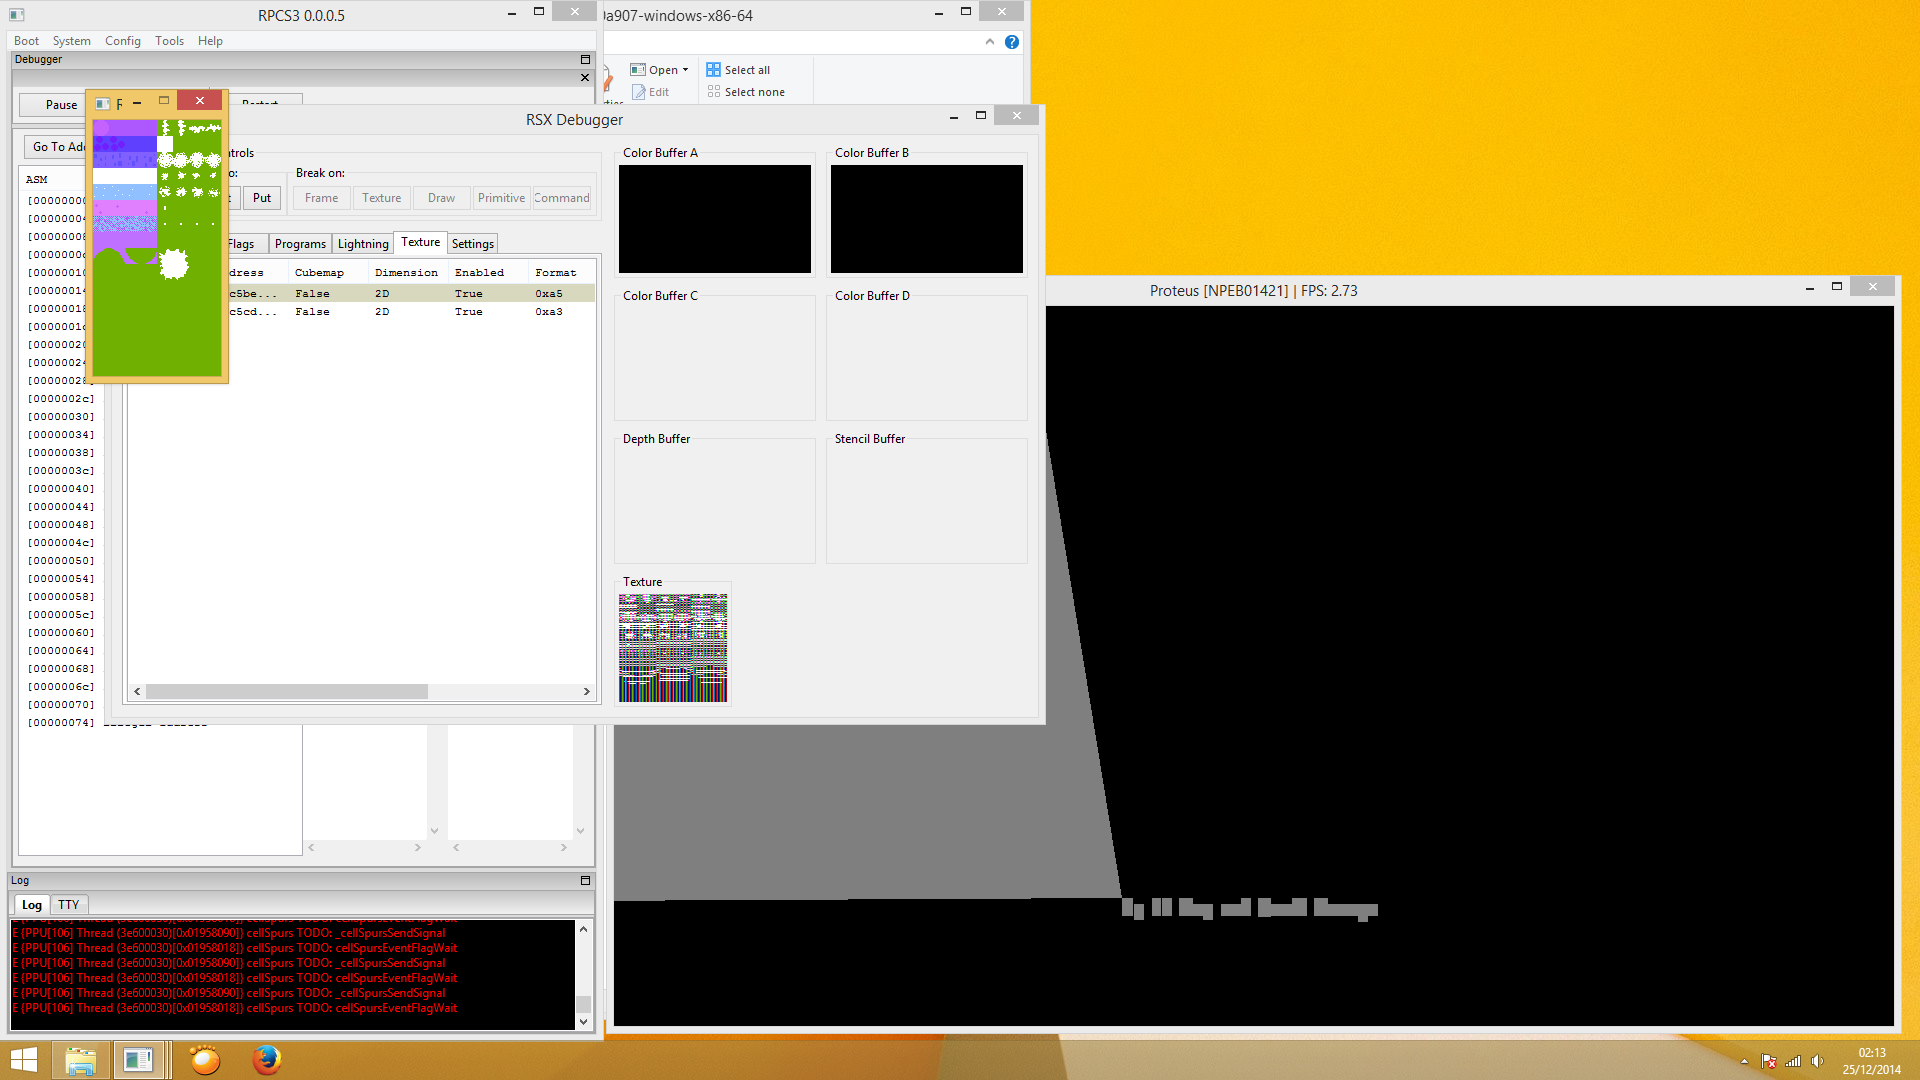Screen dimensions: 1920x1080
Task: Click the Log scroll down arrow
Action: pos(583,1022)
